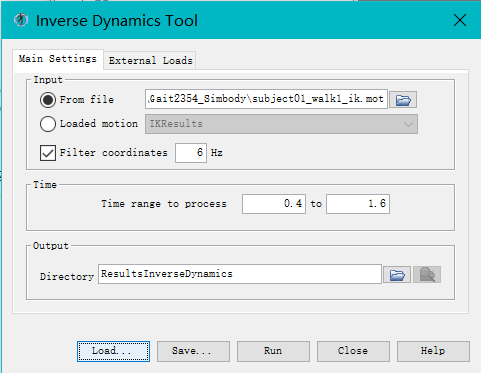Click the Close button
This screenshot has width=481, height=373.
[x=353, y=351]
